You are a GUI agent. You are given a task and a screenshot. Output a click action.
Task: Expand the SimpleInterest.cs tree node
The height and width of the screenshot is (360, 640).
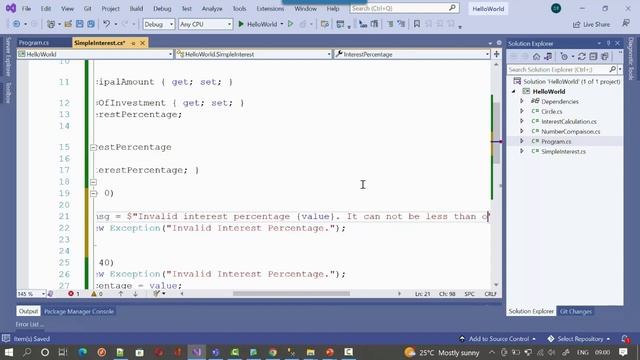click(x=522, y=151)
